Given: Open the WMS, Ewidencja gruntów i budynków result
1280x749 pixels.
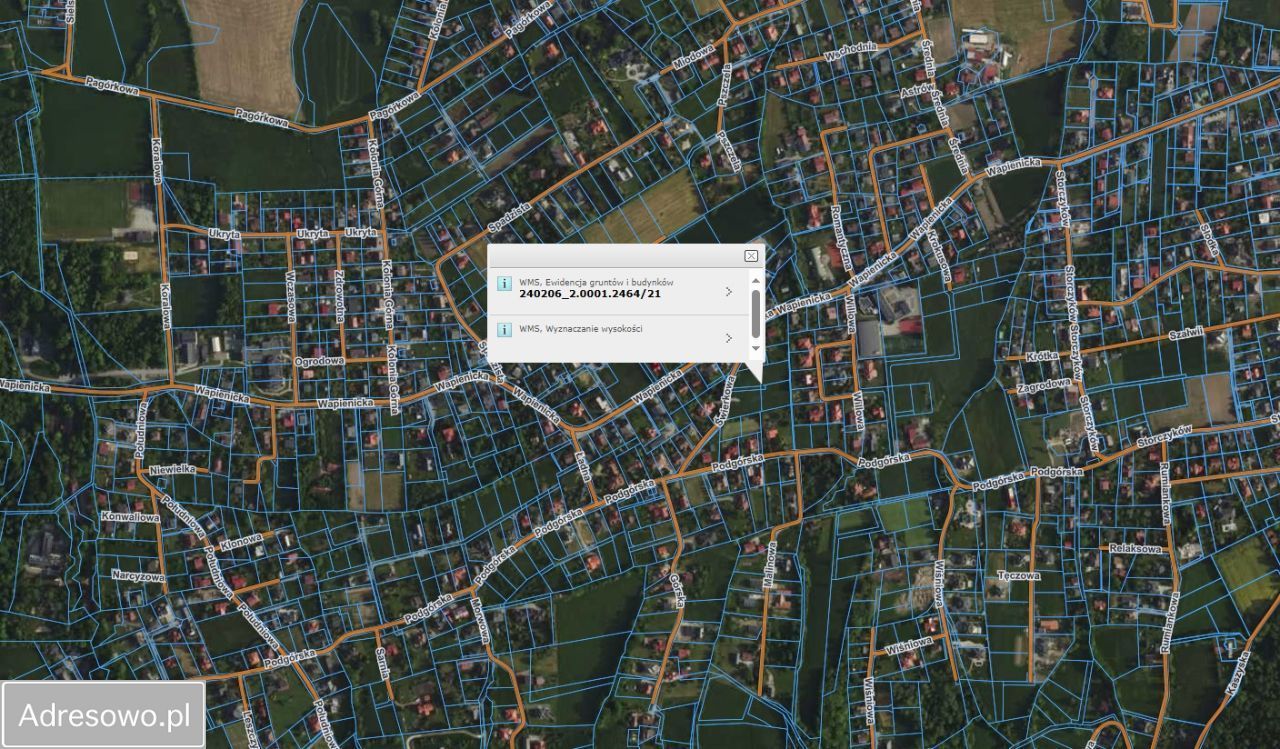Looking at the screenshot, I should pyautogui.click(x=596, y=282).
